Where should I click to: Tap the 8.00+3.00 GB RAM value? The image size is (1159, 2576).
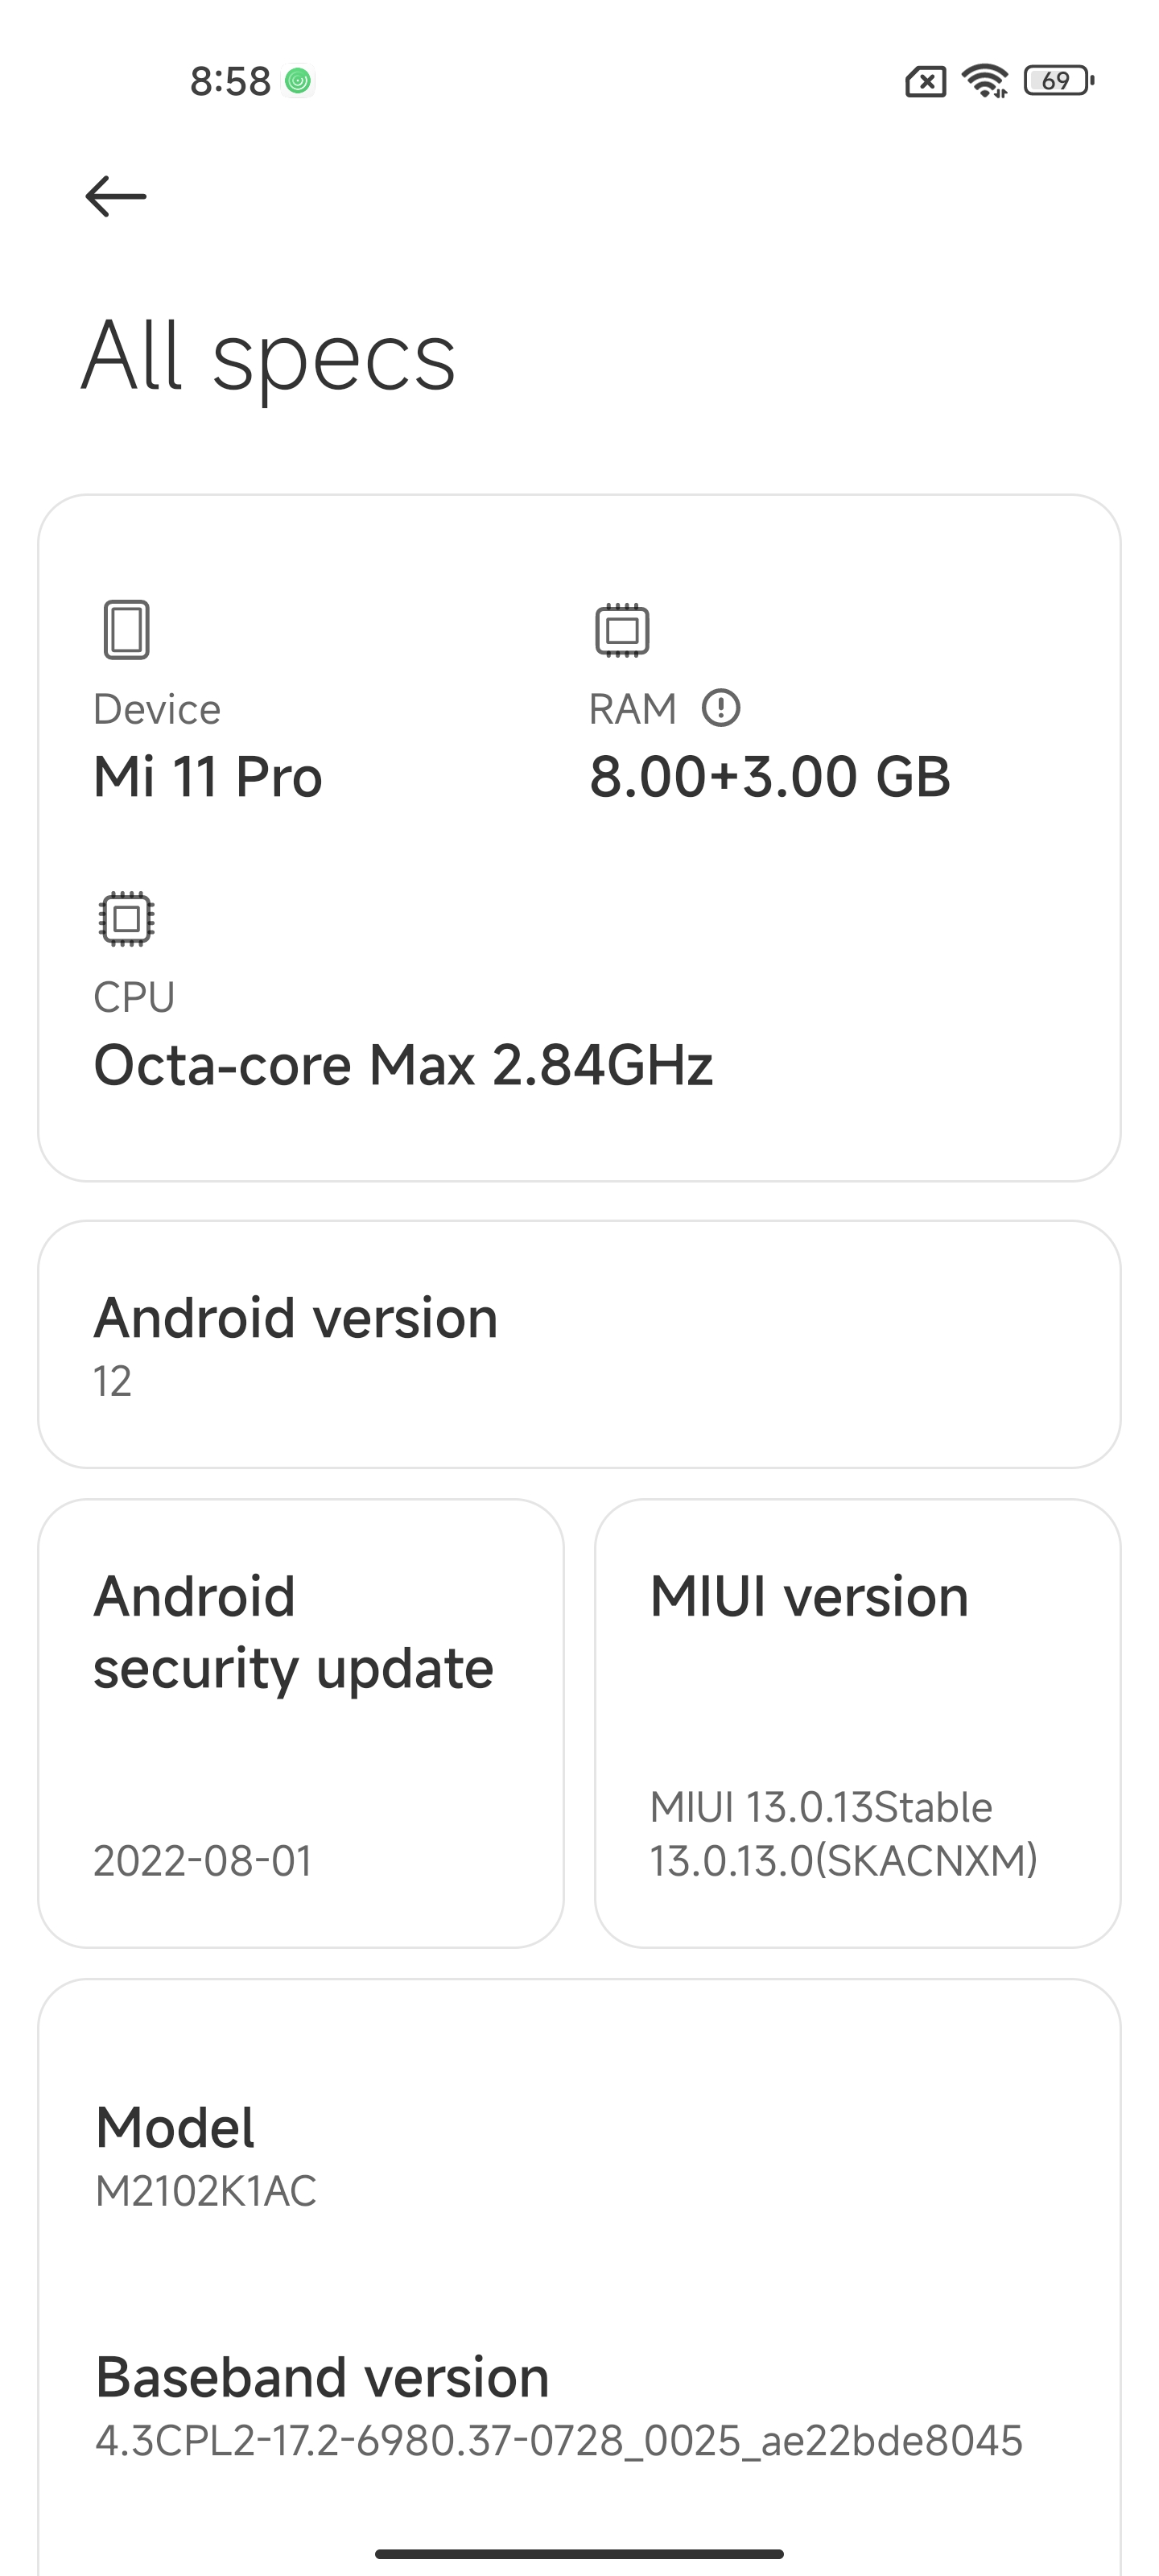(769, 777)
